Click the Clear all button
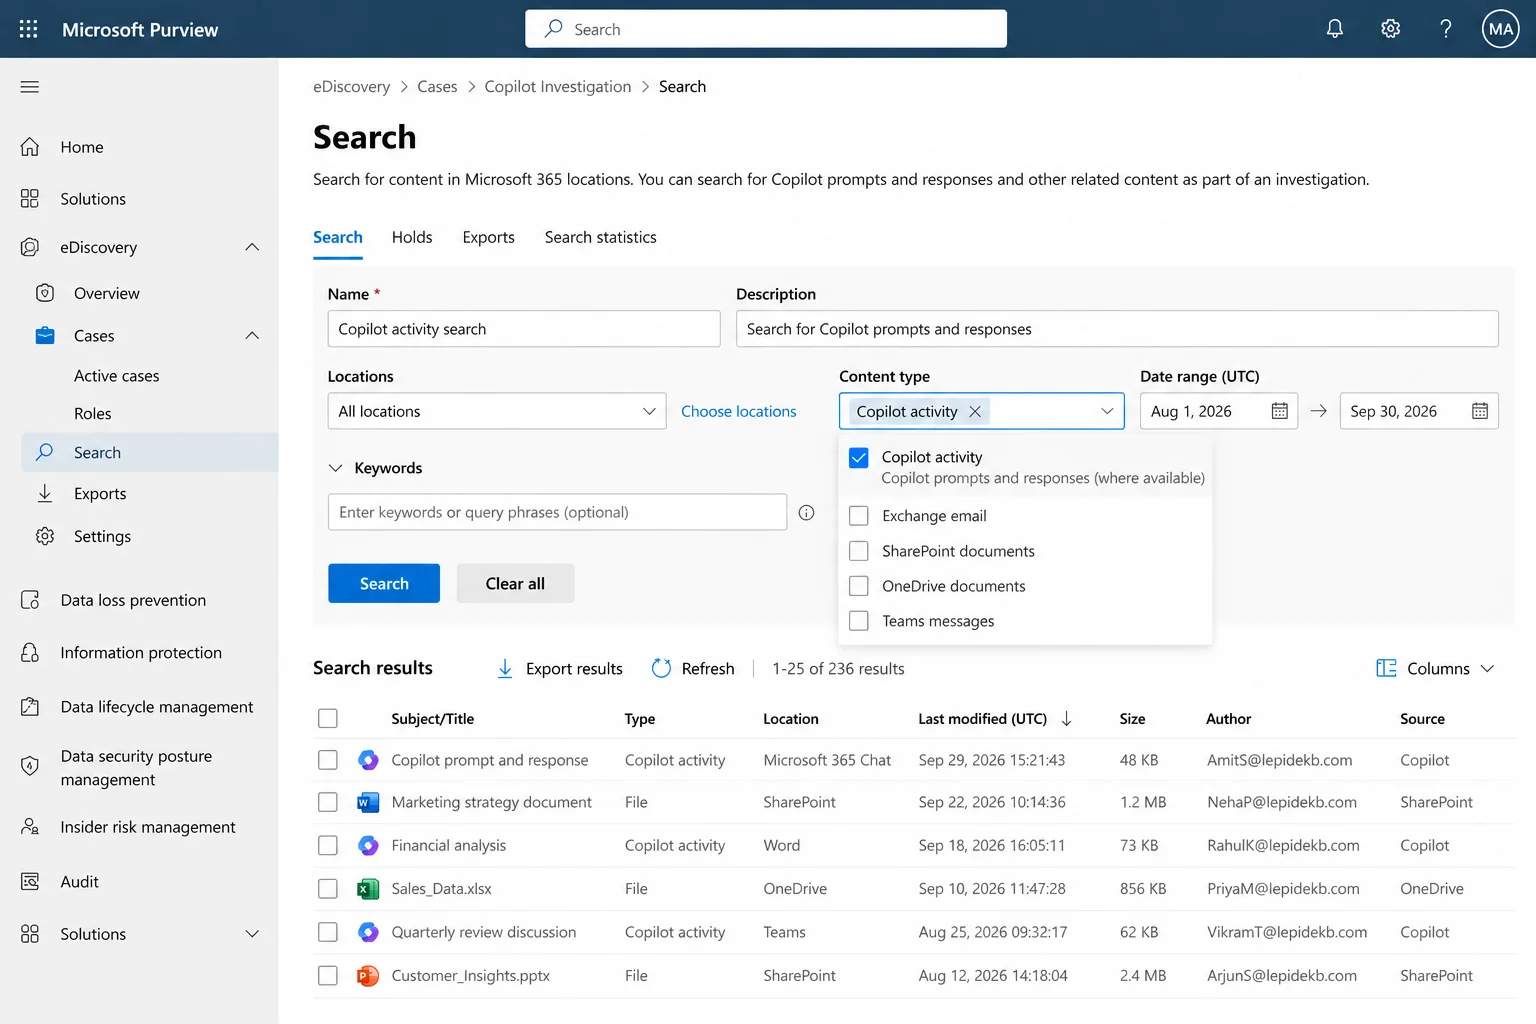Viewport: 1536px width, 1024px height. point(515,583)
